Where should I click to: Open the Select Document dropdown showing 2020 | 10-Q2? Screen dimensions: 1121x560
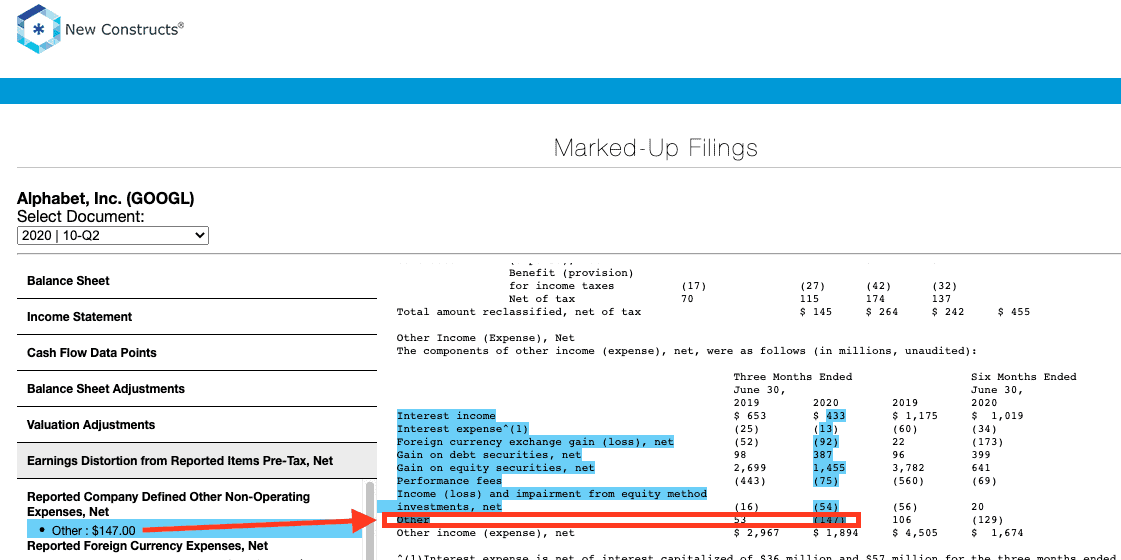pos(113,235)
